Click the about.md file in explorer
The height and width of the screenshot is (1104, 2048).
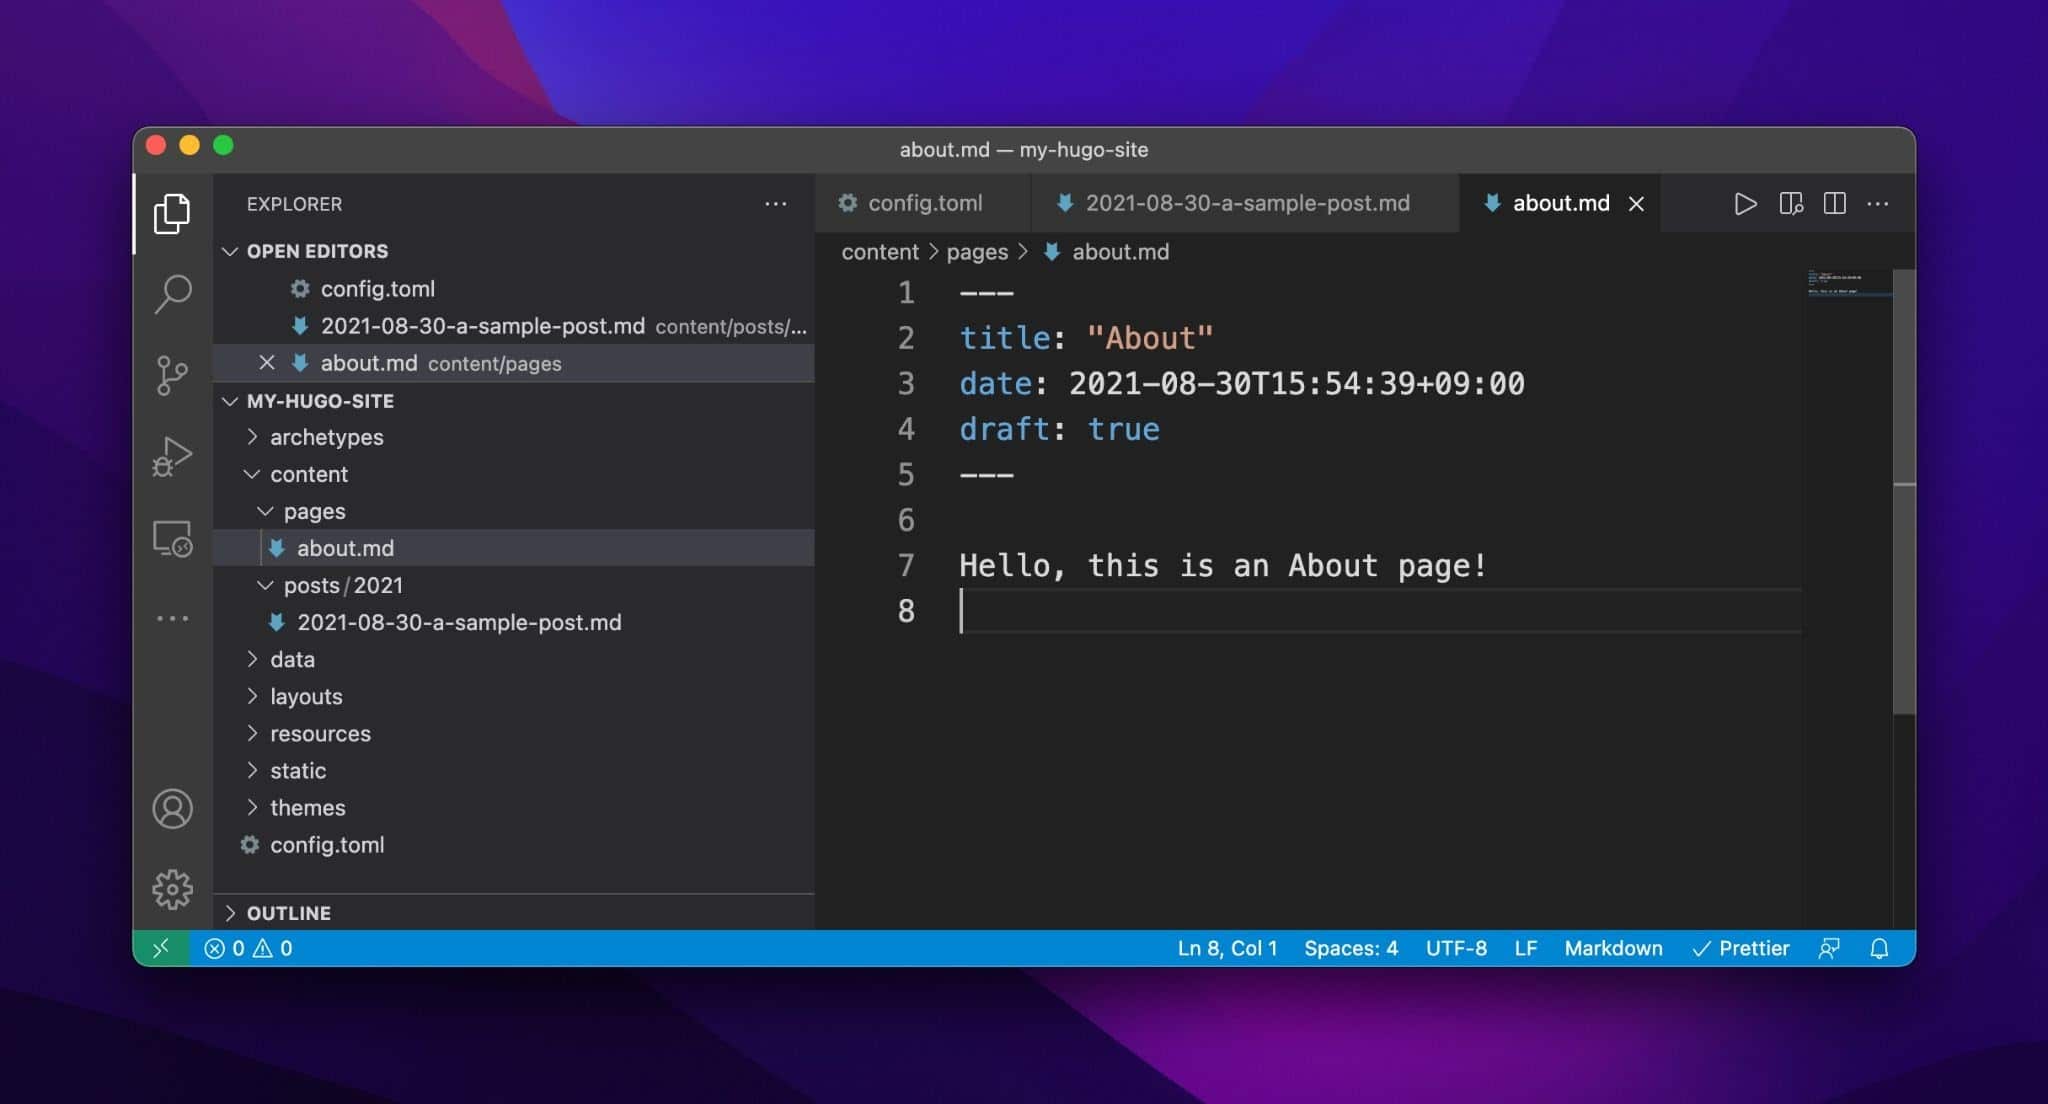(345, 547)
